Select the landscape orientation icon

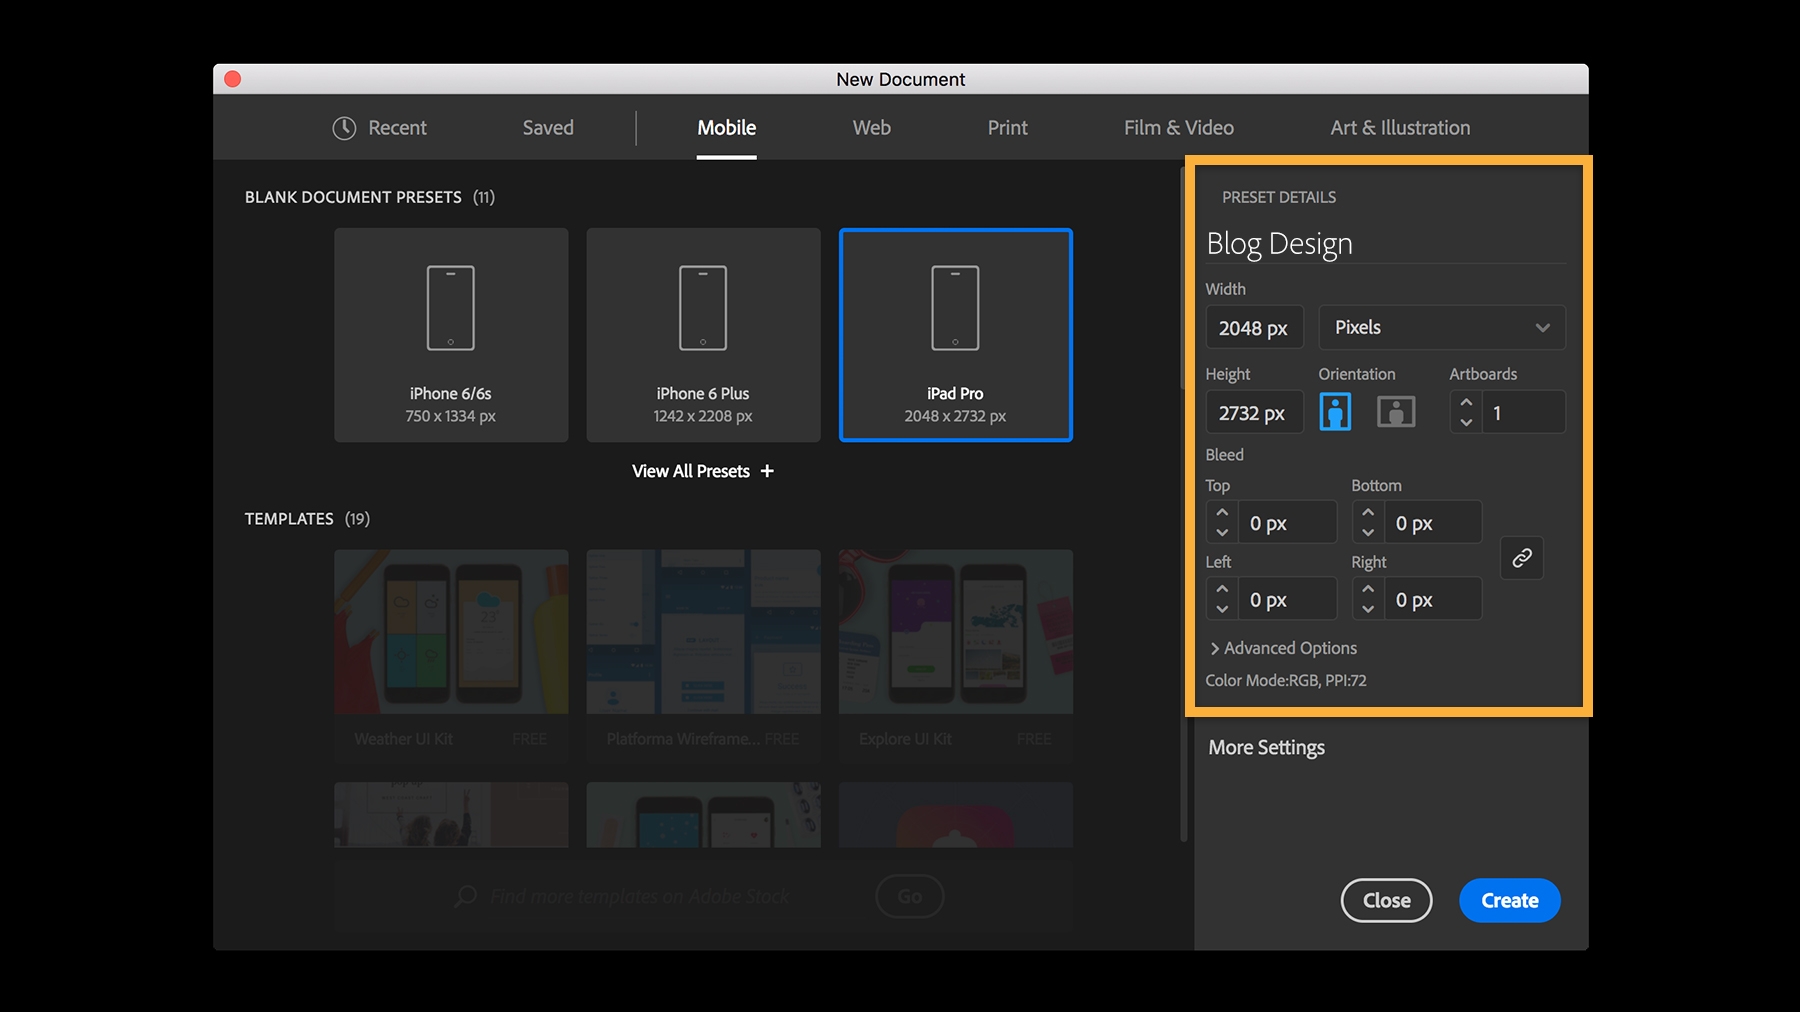(x=1396, y=411)
